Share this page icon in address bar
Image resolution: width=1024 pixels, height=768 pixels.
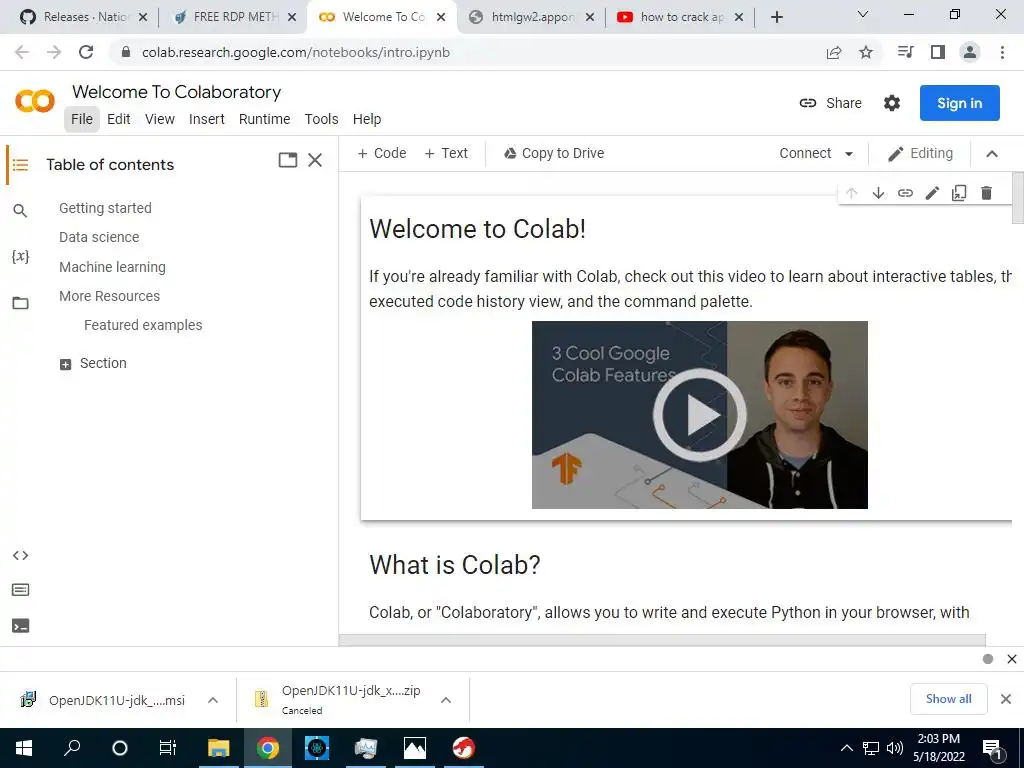click(834, 52)
